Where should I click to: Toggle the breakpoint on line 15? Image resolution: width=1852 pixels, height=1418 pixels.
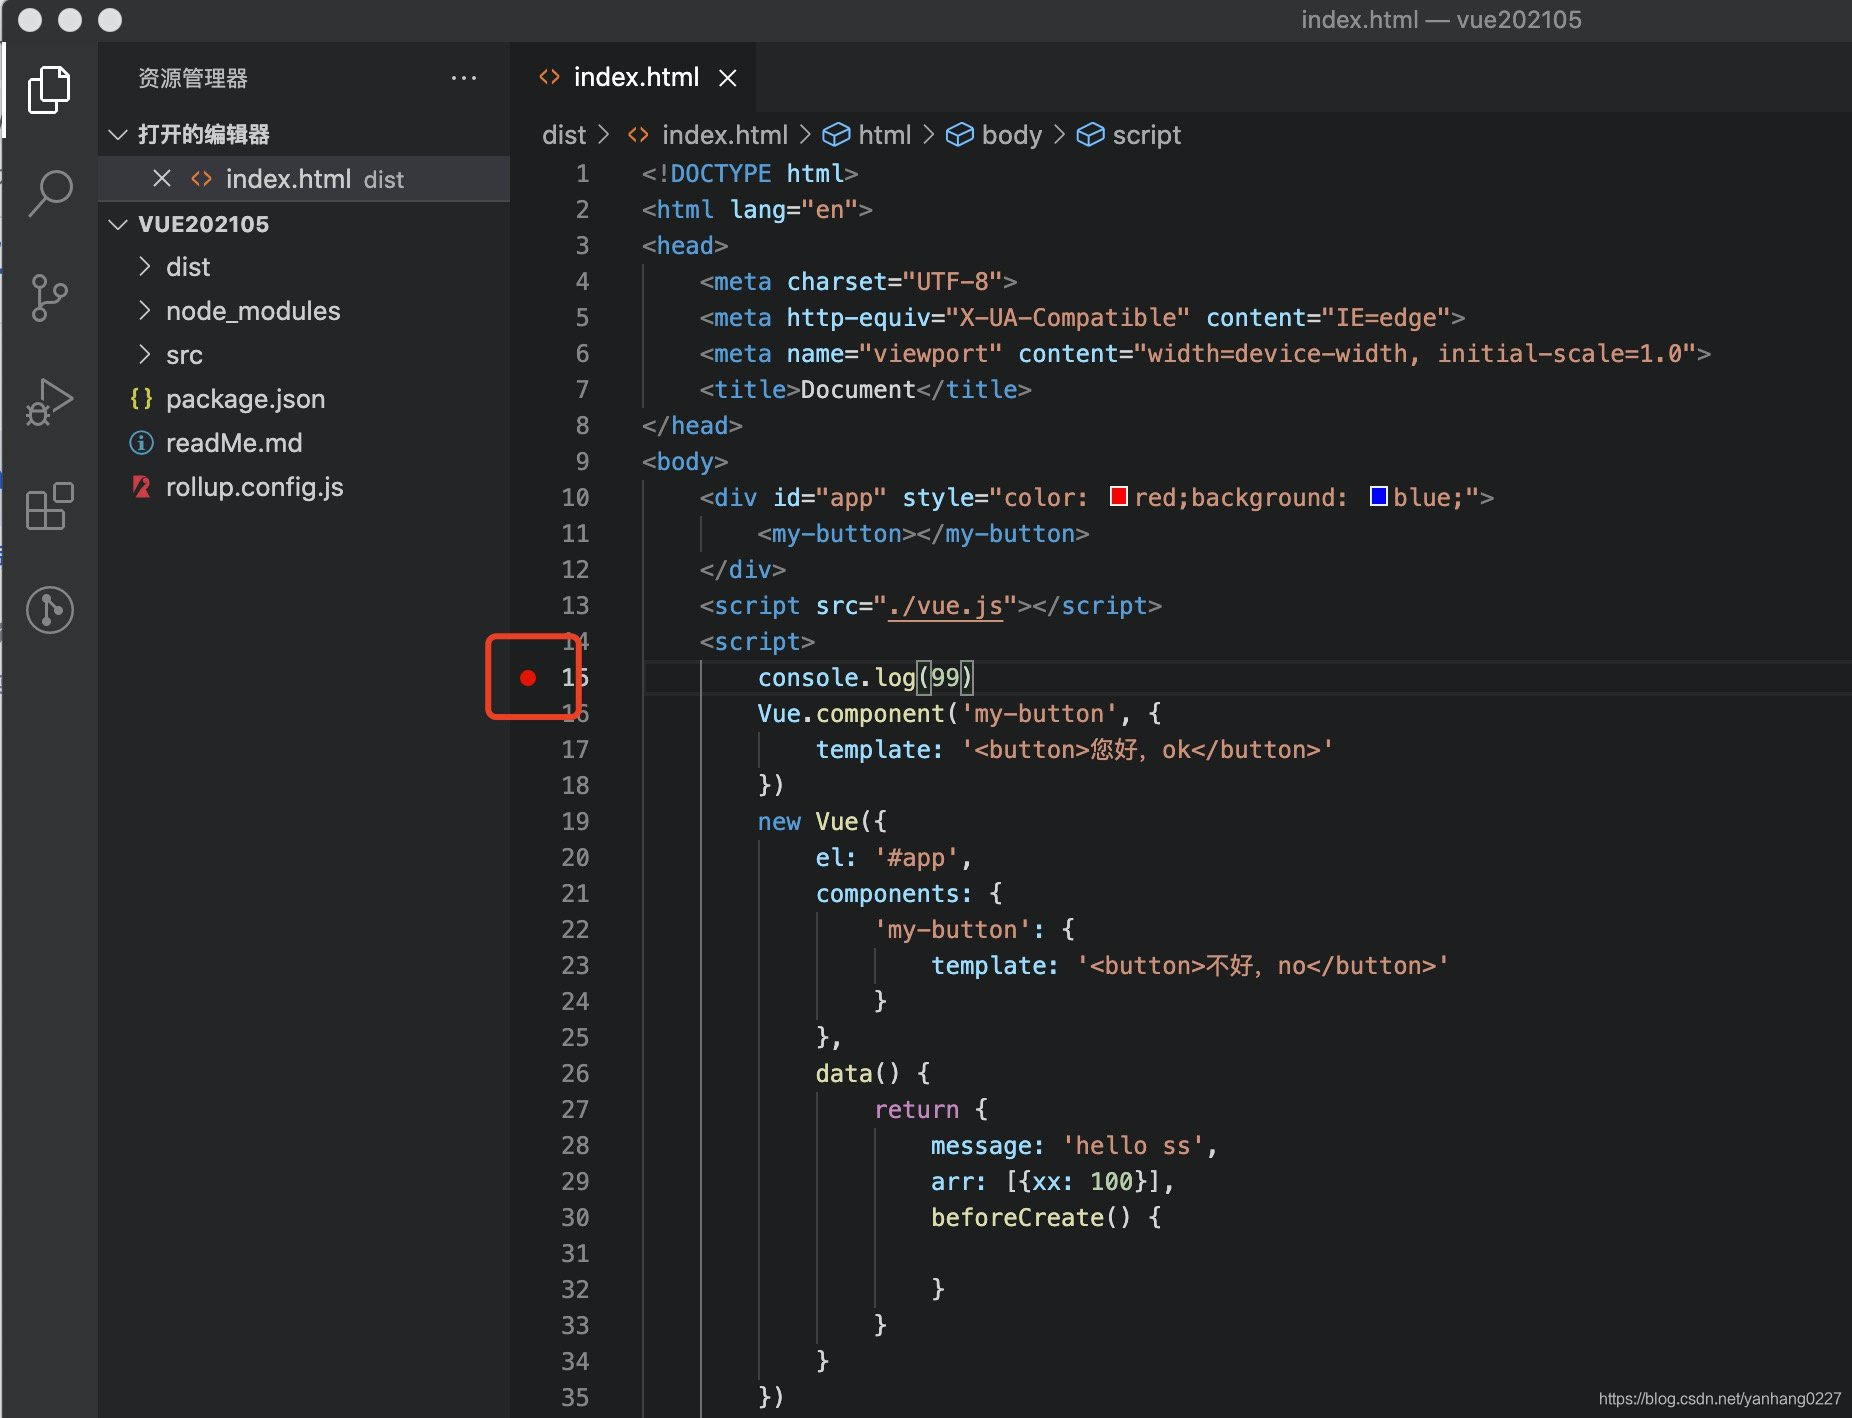(528, 678)
